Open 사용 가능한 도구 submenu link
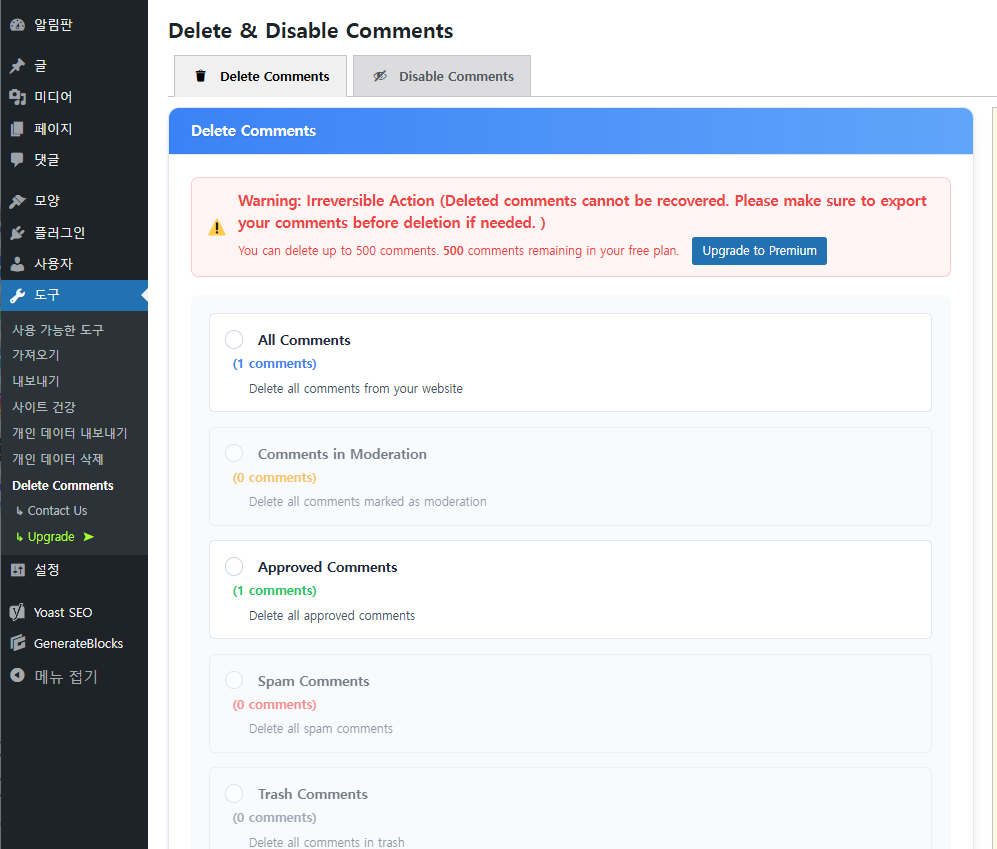Viewport: 997px width, 849px height. [x=58, y=329]
